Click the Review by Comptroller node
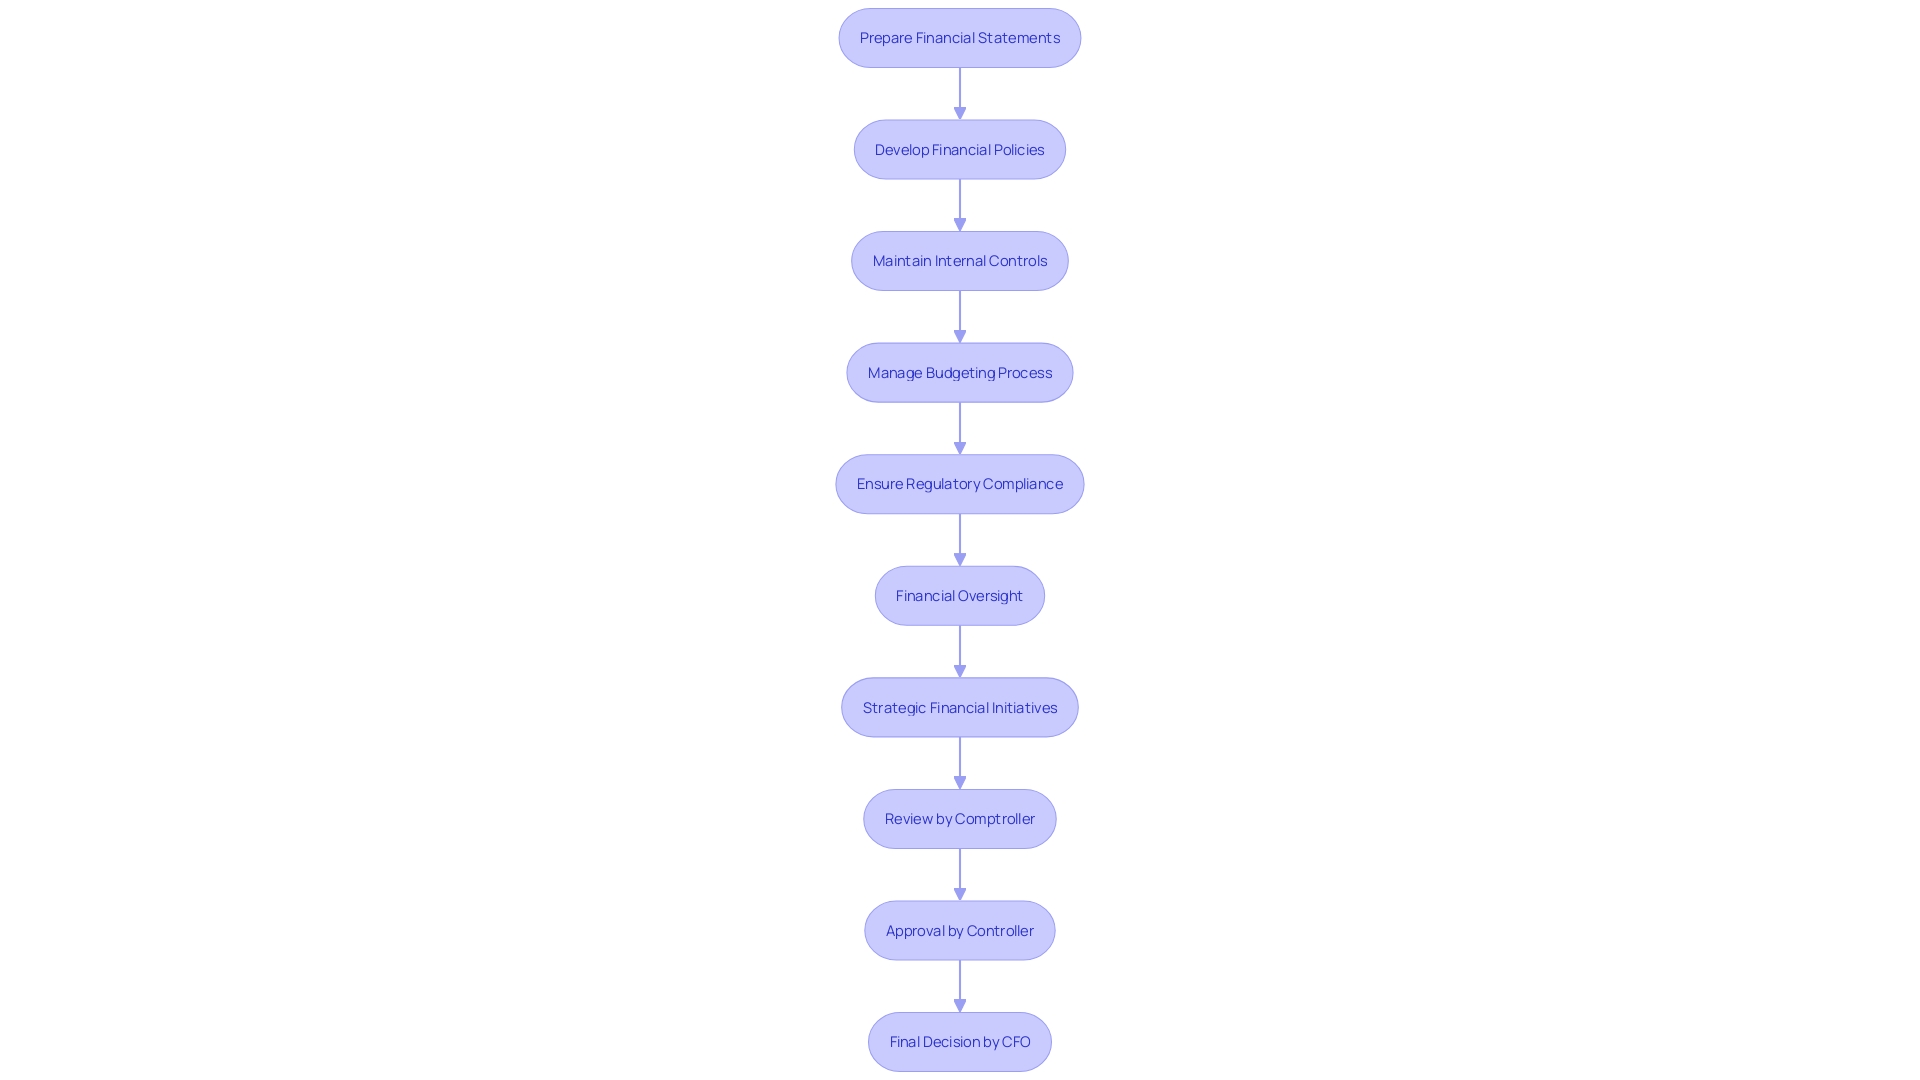The image size is (1920, 1080). point(960,818)
